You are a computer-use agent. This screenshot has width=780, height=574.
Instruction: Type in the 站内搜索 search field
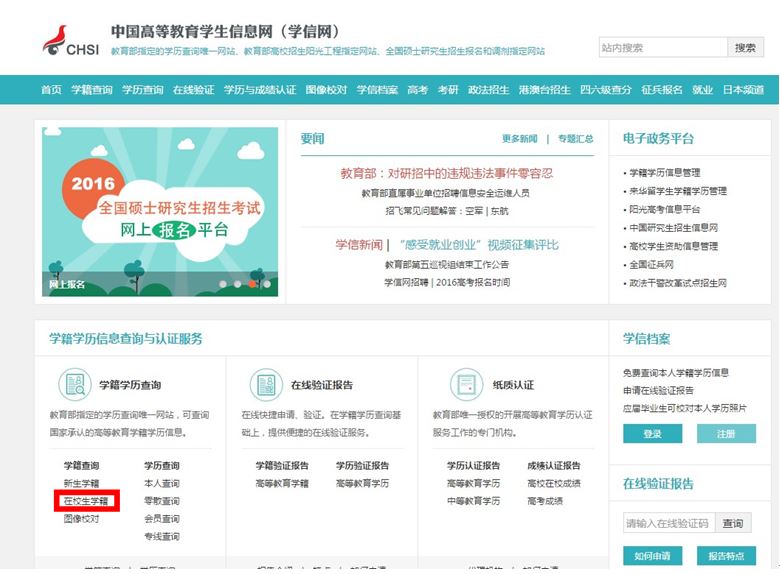pyautogui.click(x=662, y=48)
